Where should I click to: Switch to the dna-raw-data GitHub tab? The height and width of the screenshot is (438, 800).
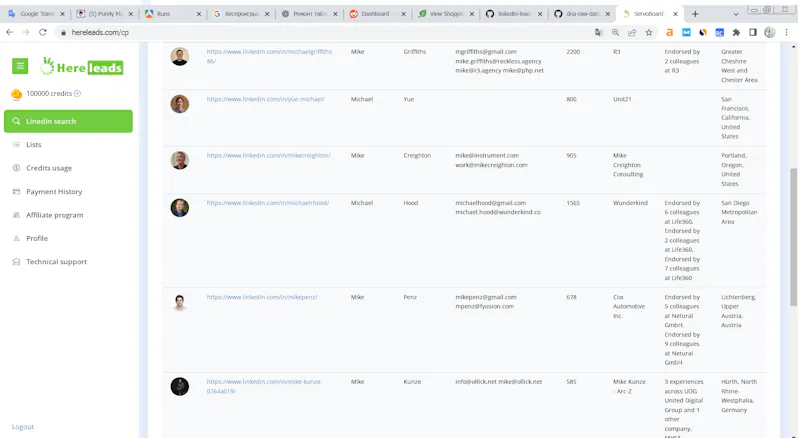583,14
